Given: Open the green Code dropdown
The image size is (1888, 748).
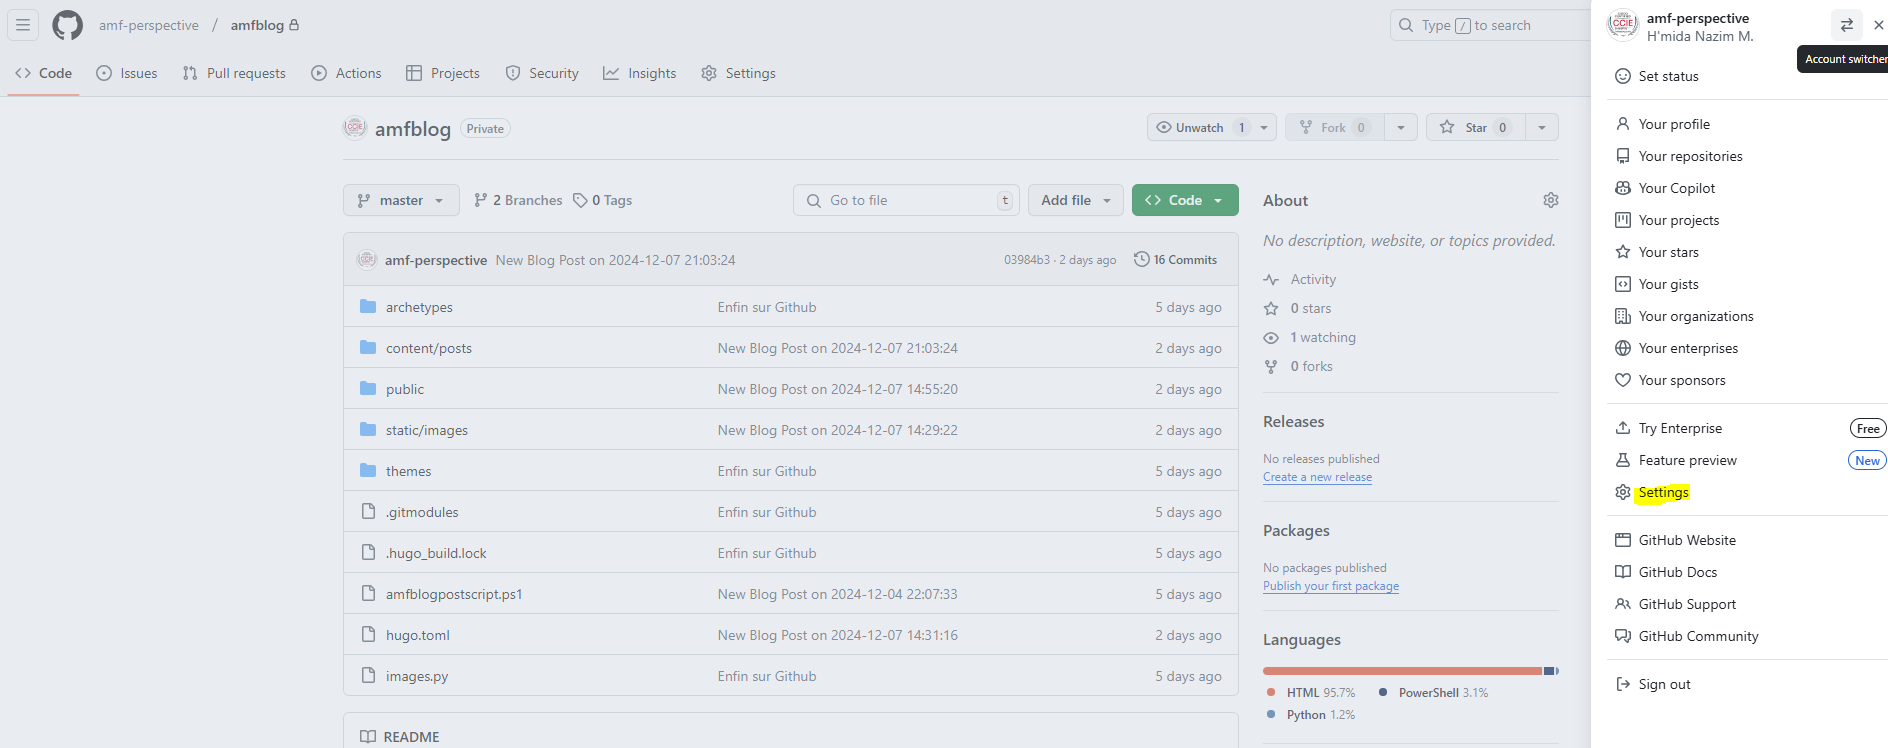Looking at the screenshot, I should [x=1185, y=200].
